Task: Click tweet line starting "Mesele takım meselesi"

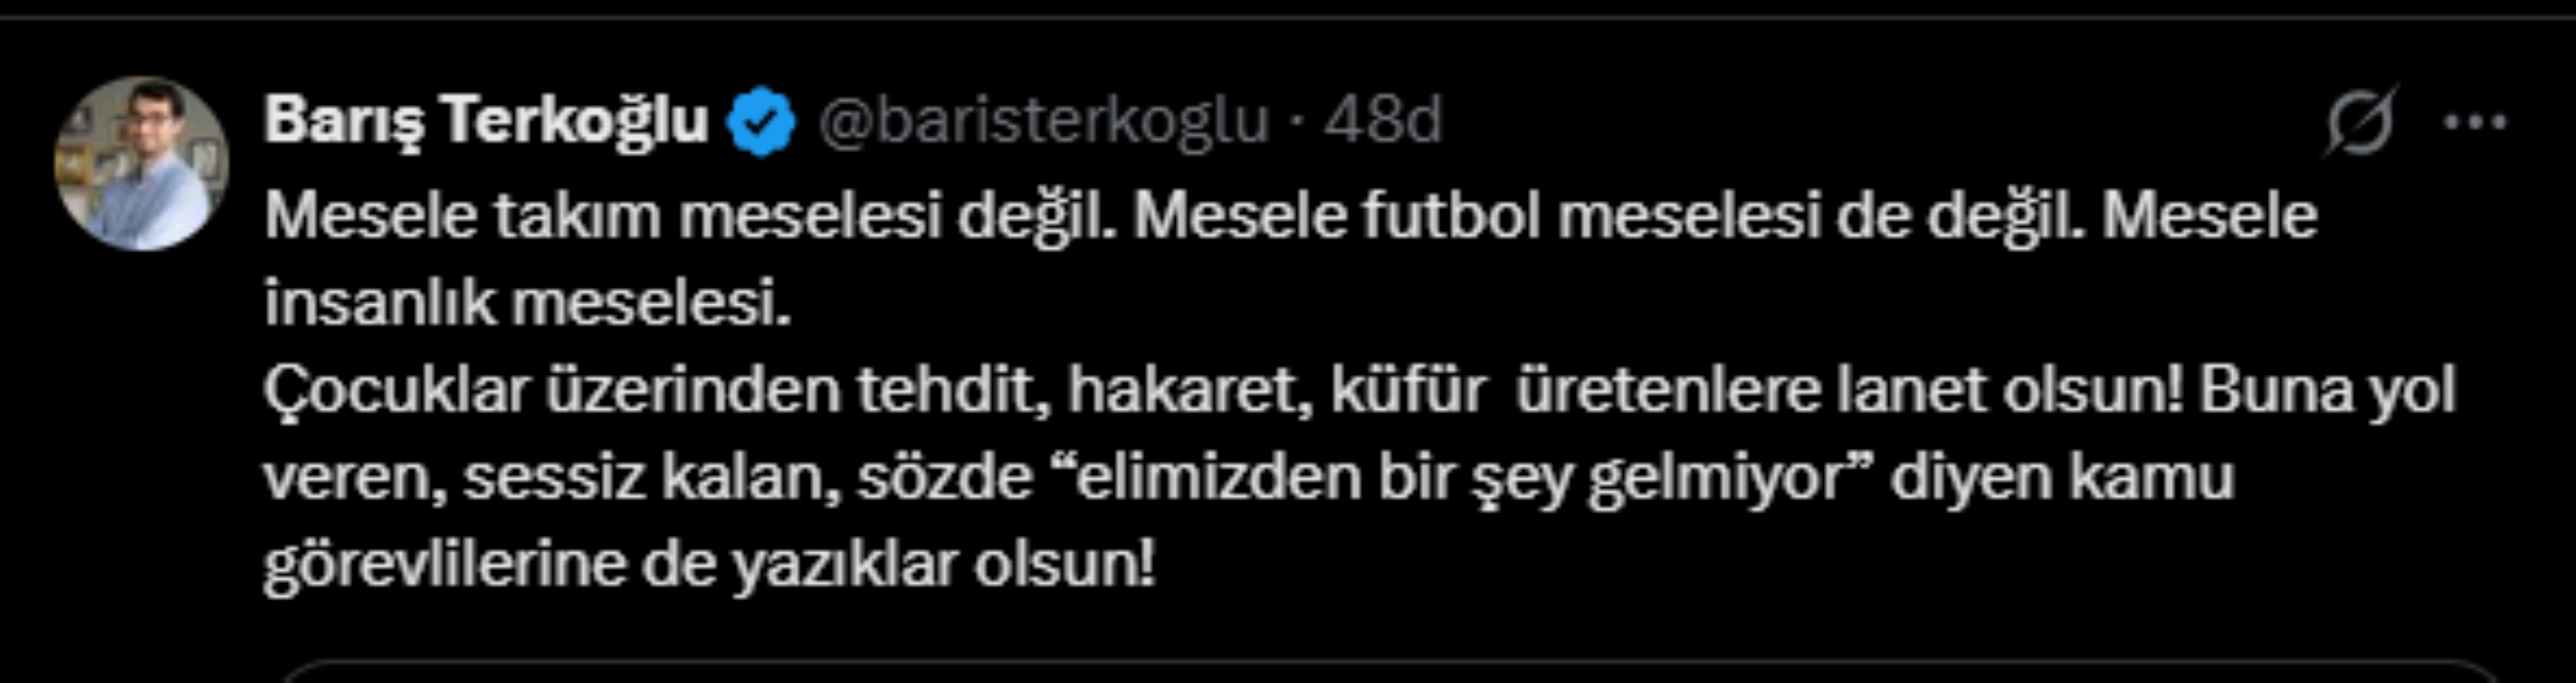Action: [690, 216]
